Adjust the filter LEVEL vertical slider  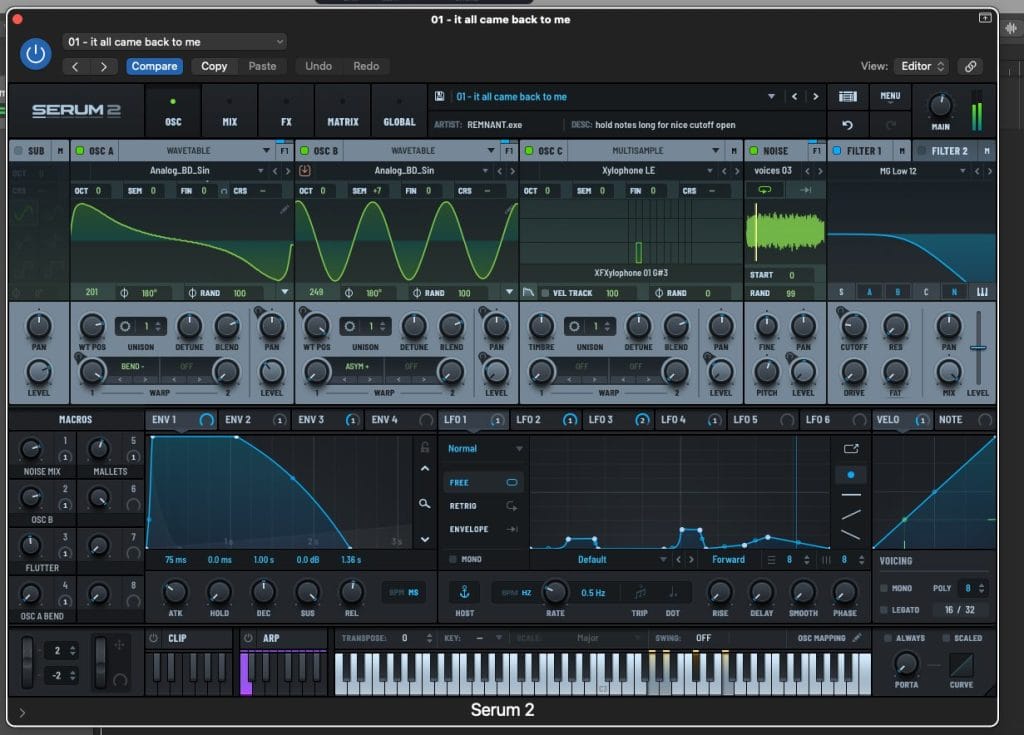click(x=978, y=348)
